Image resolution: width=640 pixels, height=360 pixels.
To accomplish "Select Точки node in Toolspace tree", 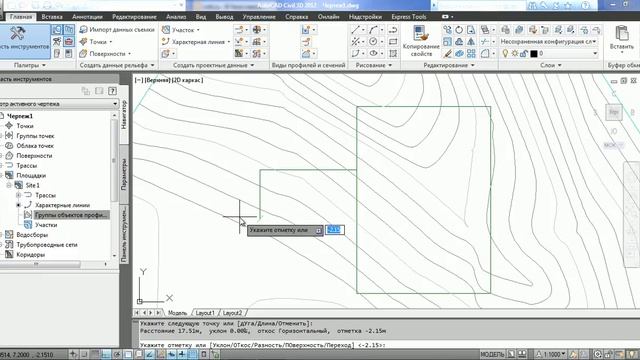I will click(x=25, y=126).
